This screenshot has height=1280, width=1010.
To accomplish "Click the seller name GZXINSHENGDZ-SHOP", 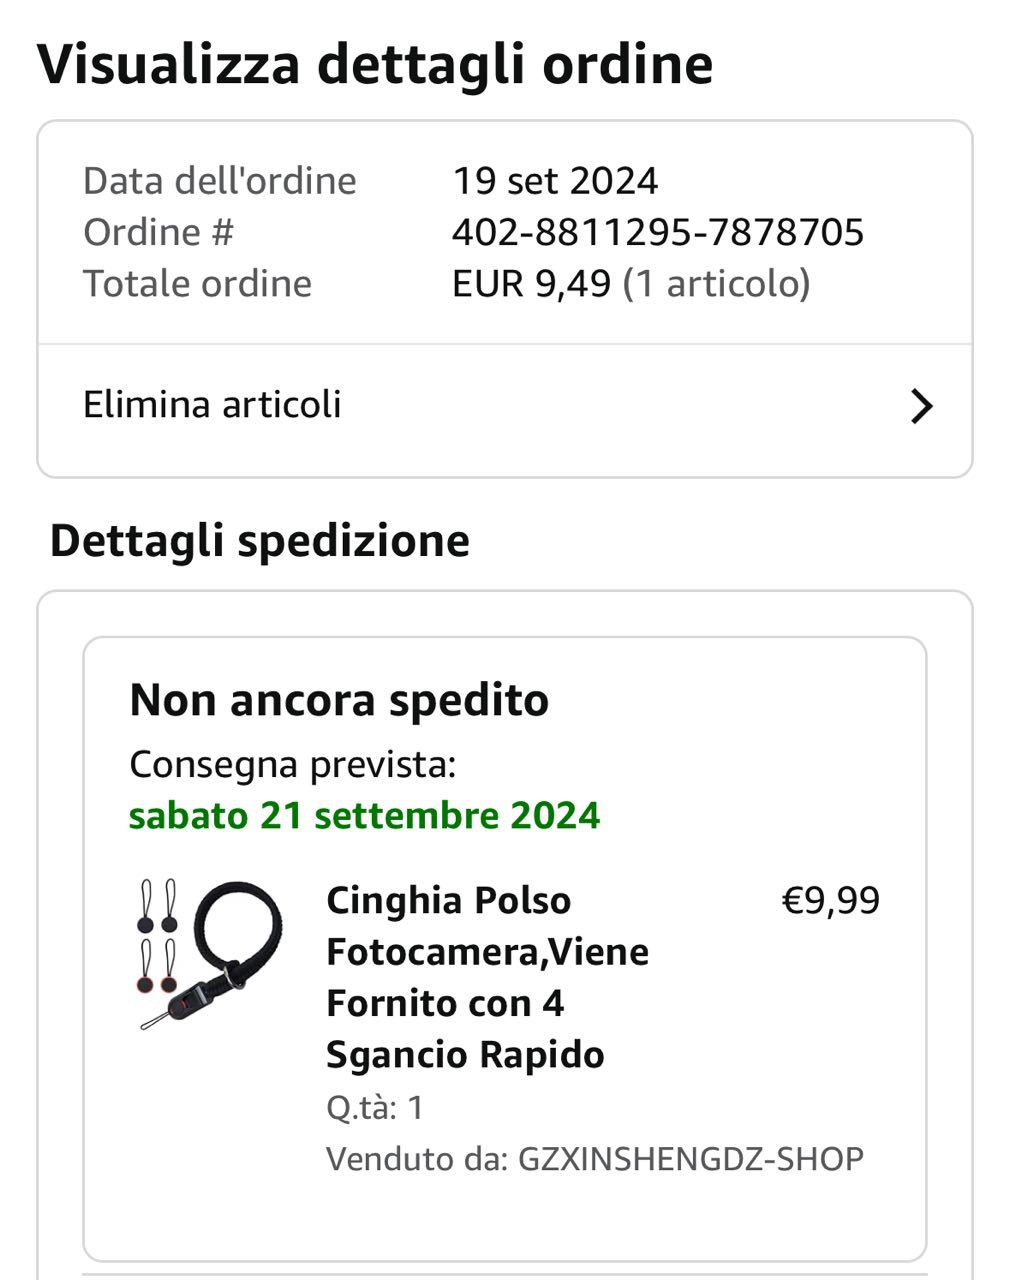I will point(690,1159).
